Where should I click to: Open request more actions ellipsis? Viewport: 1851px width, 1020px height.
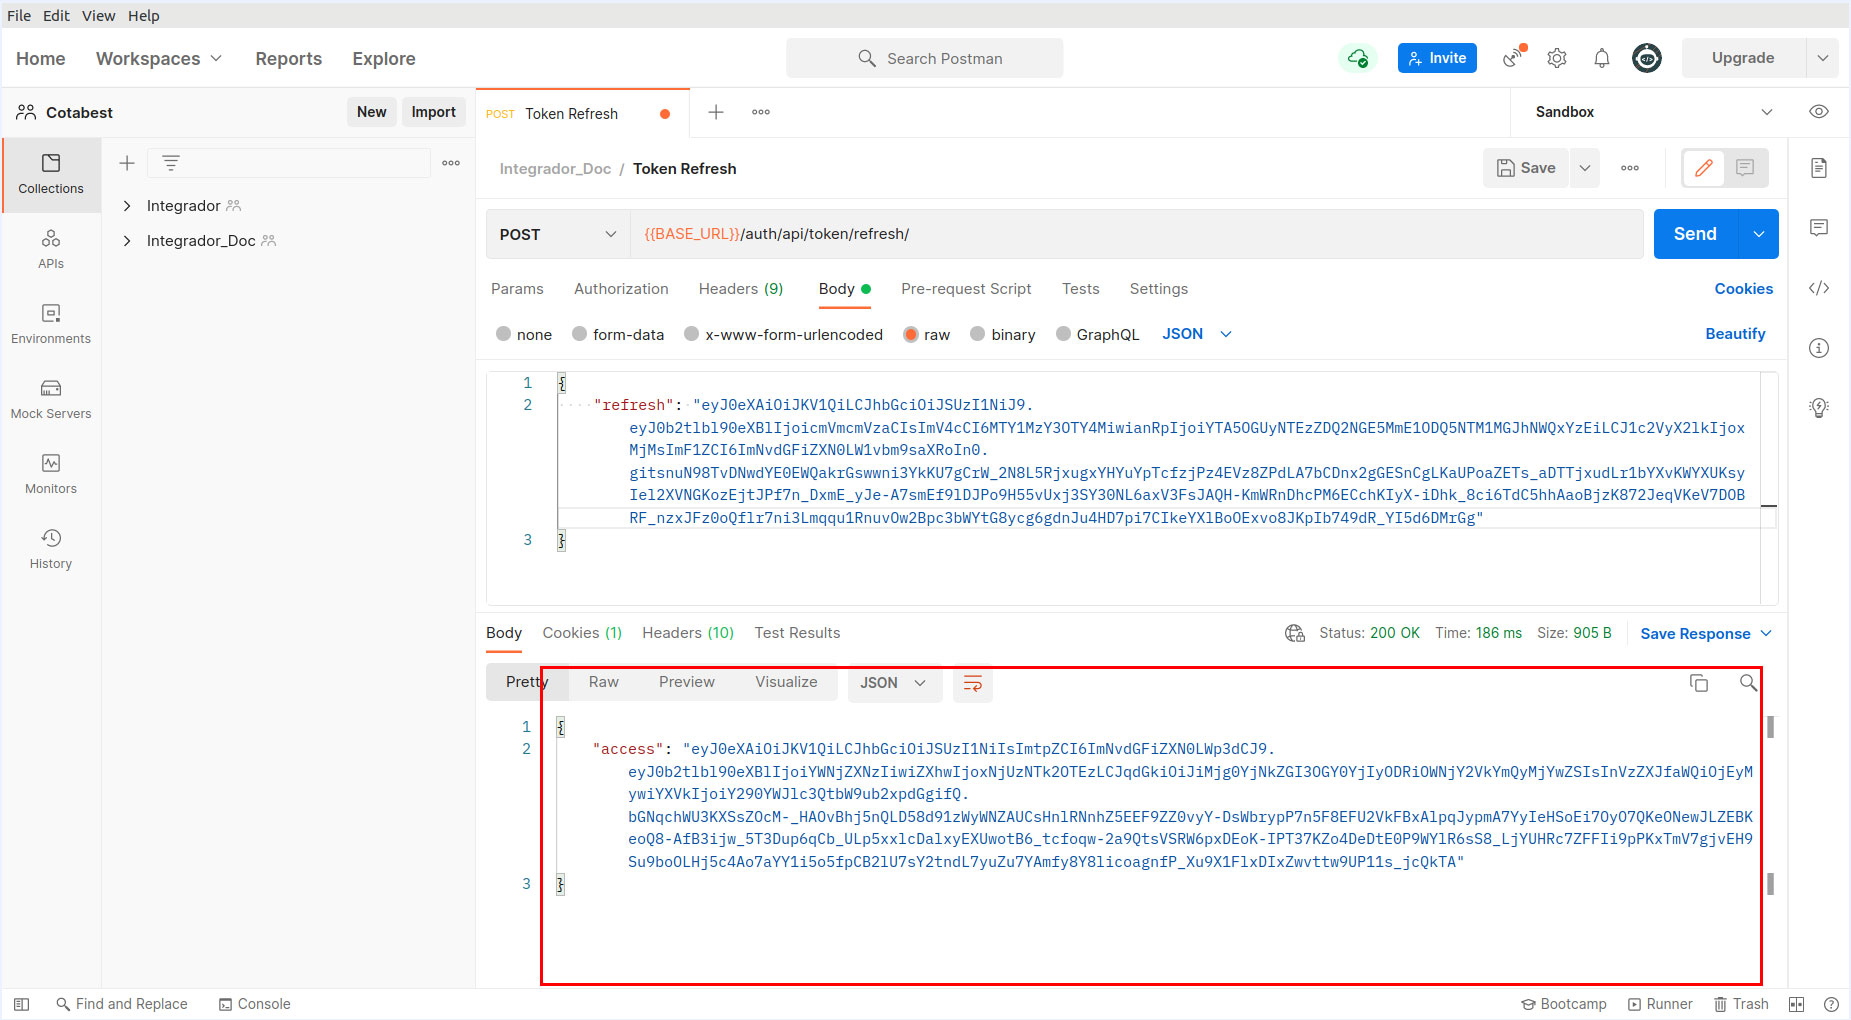[1630, 168]
